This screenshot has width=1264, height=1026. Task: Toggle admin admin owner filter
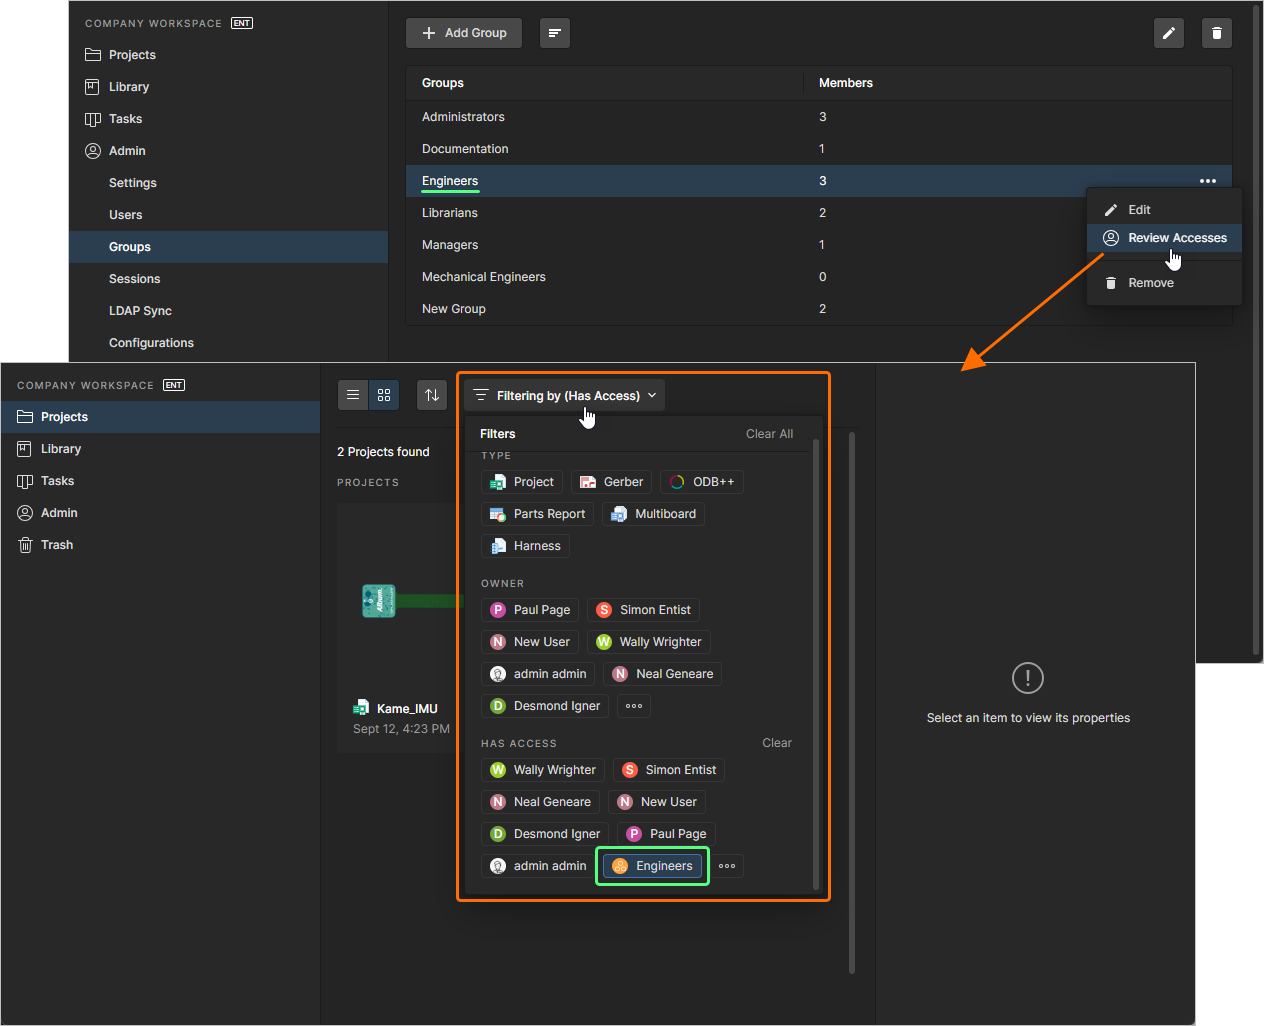(x=539, y=674)
